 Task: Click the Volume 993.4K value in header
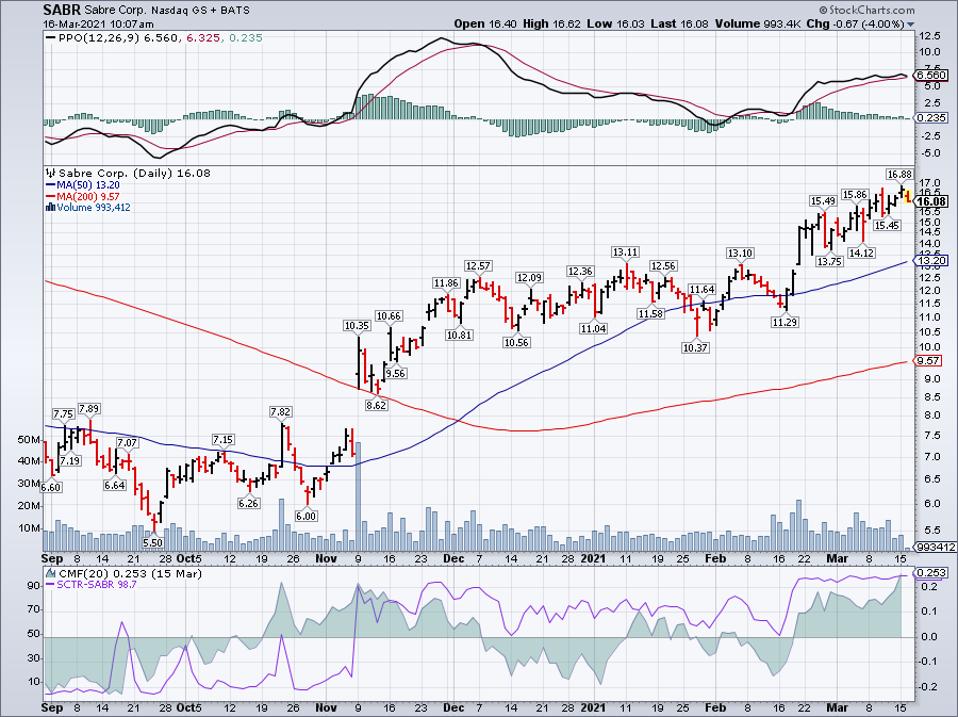(758, 24)
